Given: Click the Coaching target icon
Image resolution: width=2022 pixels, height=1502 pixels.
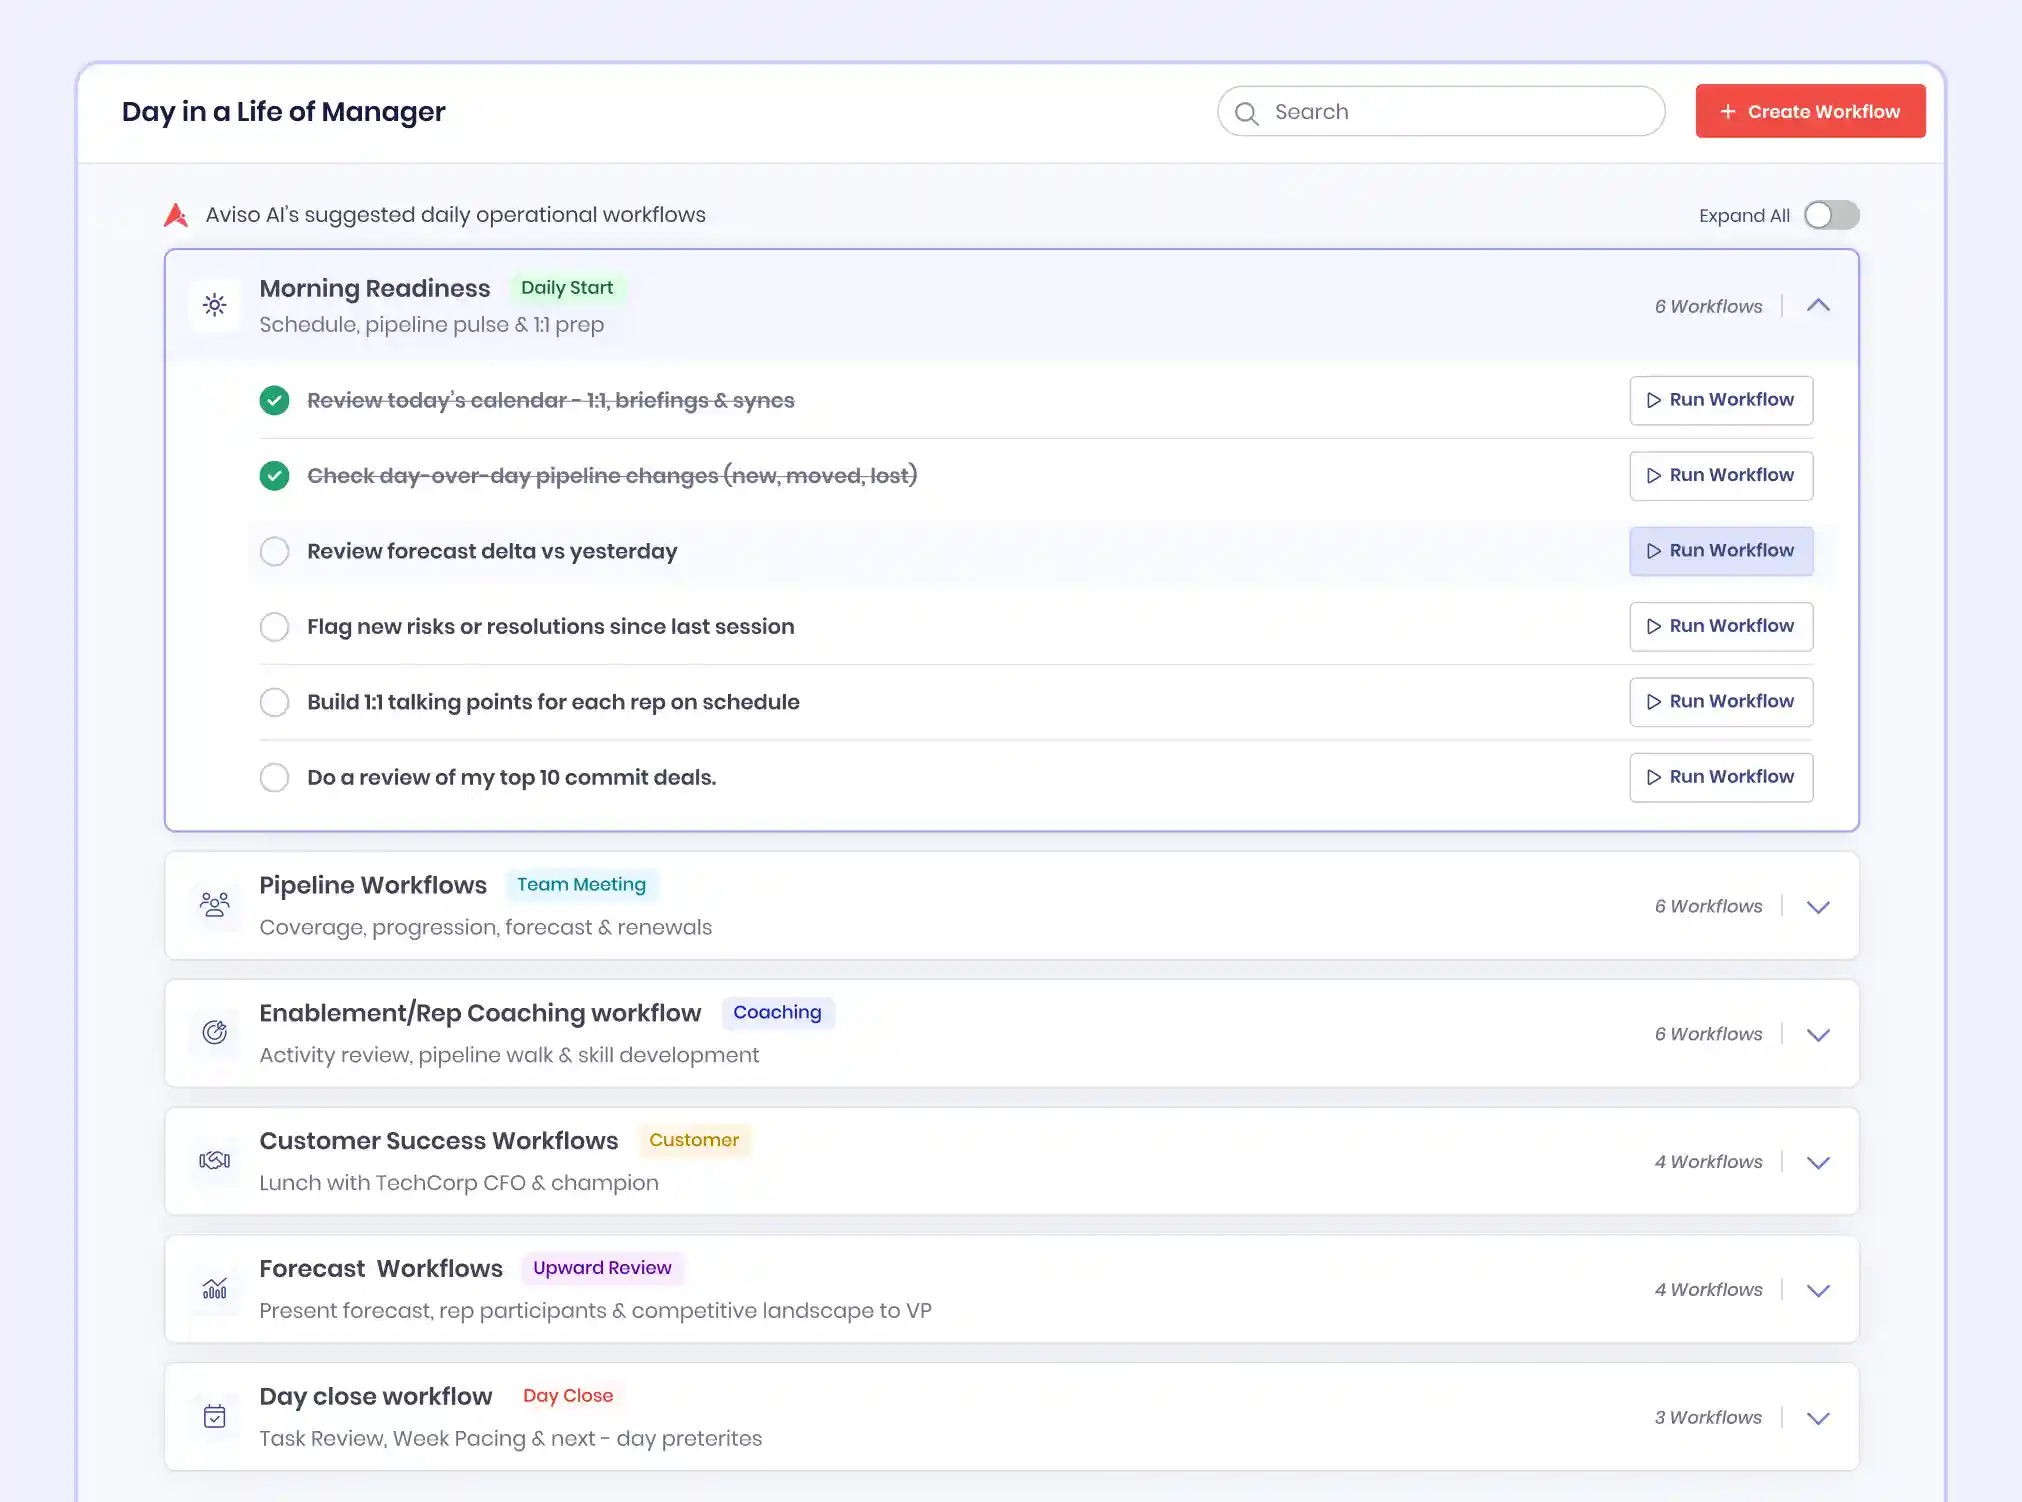Looking at the screenshot, I should [215, 1033].
